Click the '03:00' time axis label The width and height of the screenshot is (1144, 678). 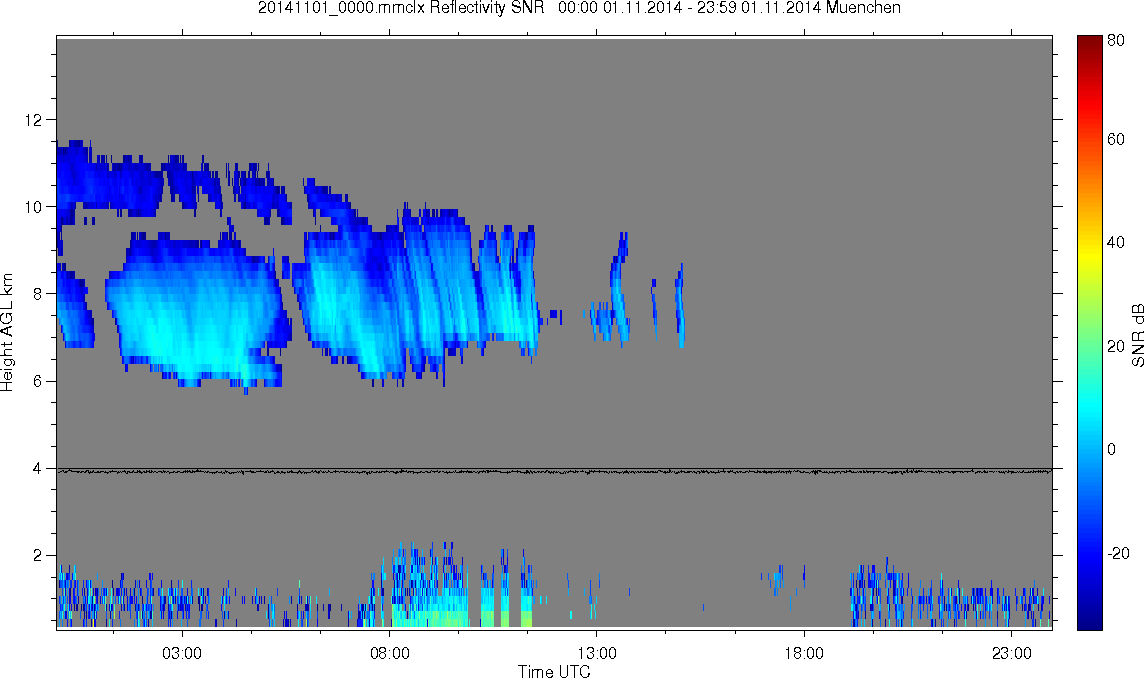tap(182, 653)
